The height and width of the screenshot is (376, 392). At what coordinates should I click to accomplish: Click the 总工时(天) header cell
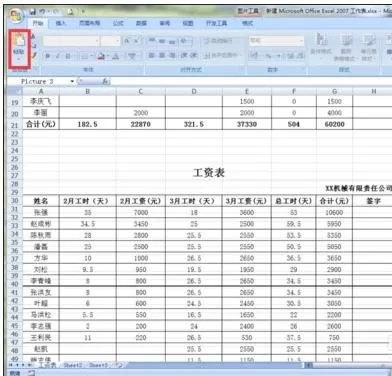pos(294,201)
